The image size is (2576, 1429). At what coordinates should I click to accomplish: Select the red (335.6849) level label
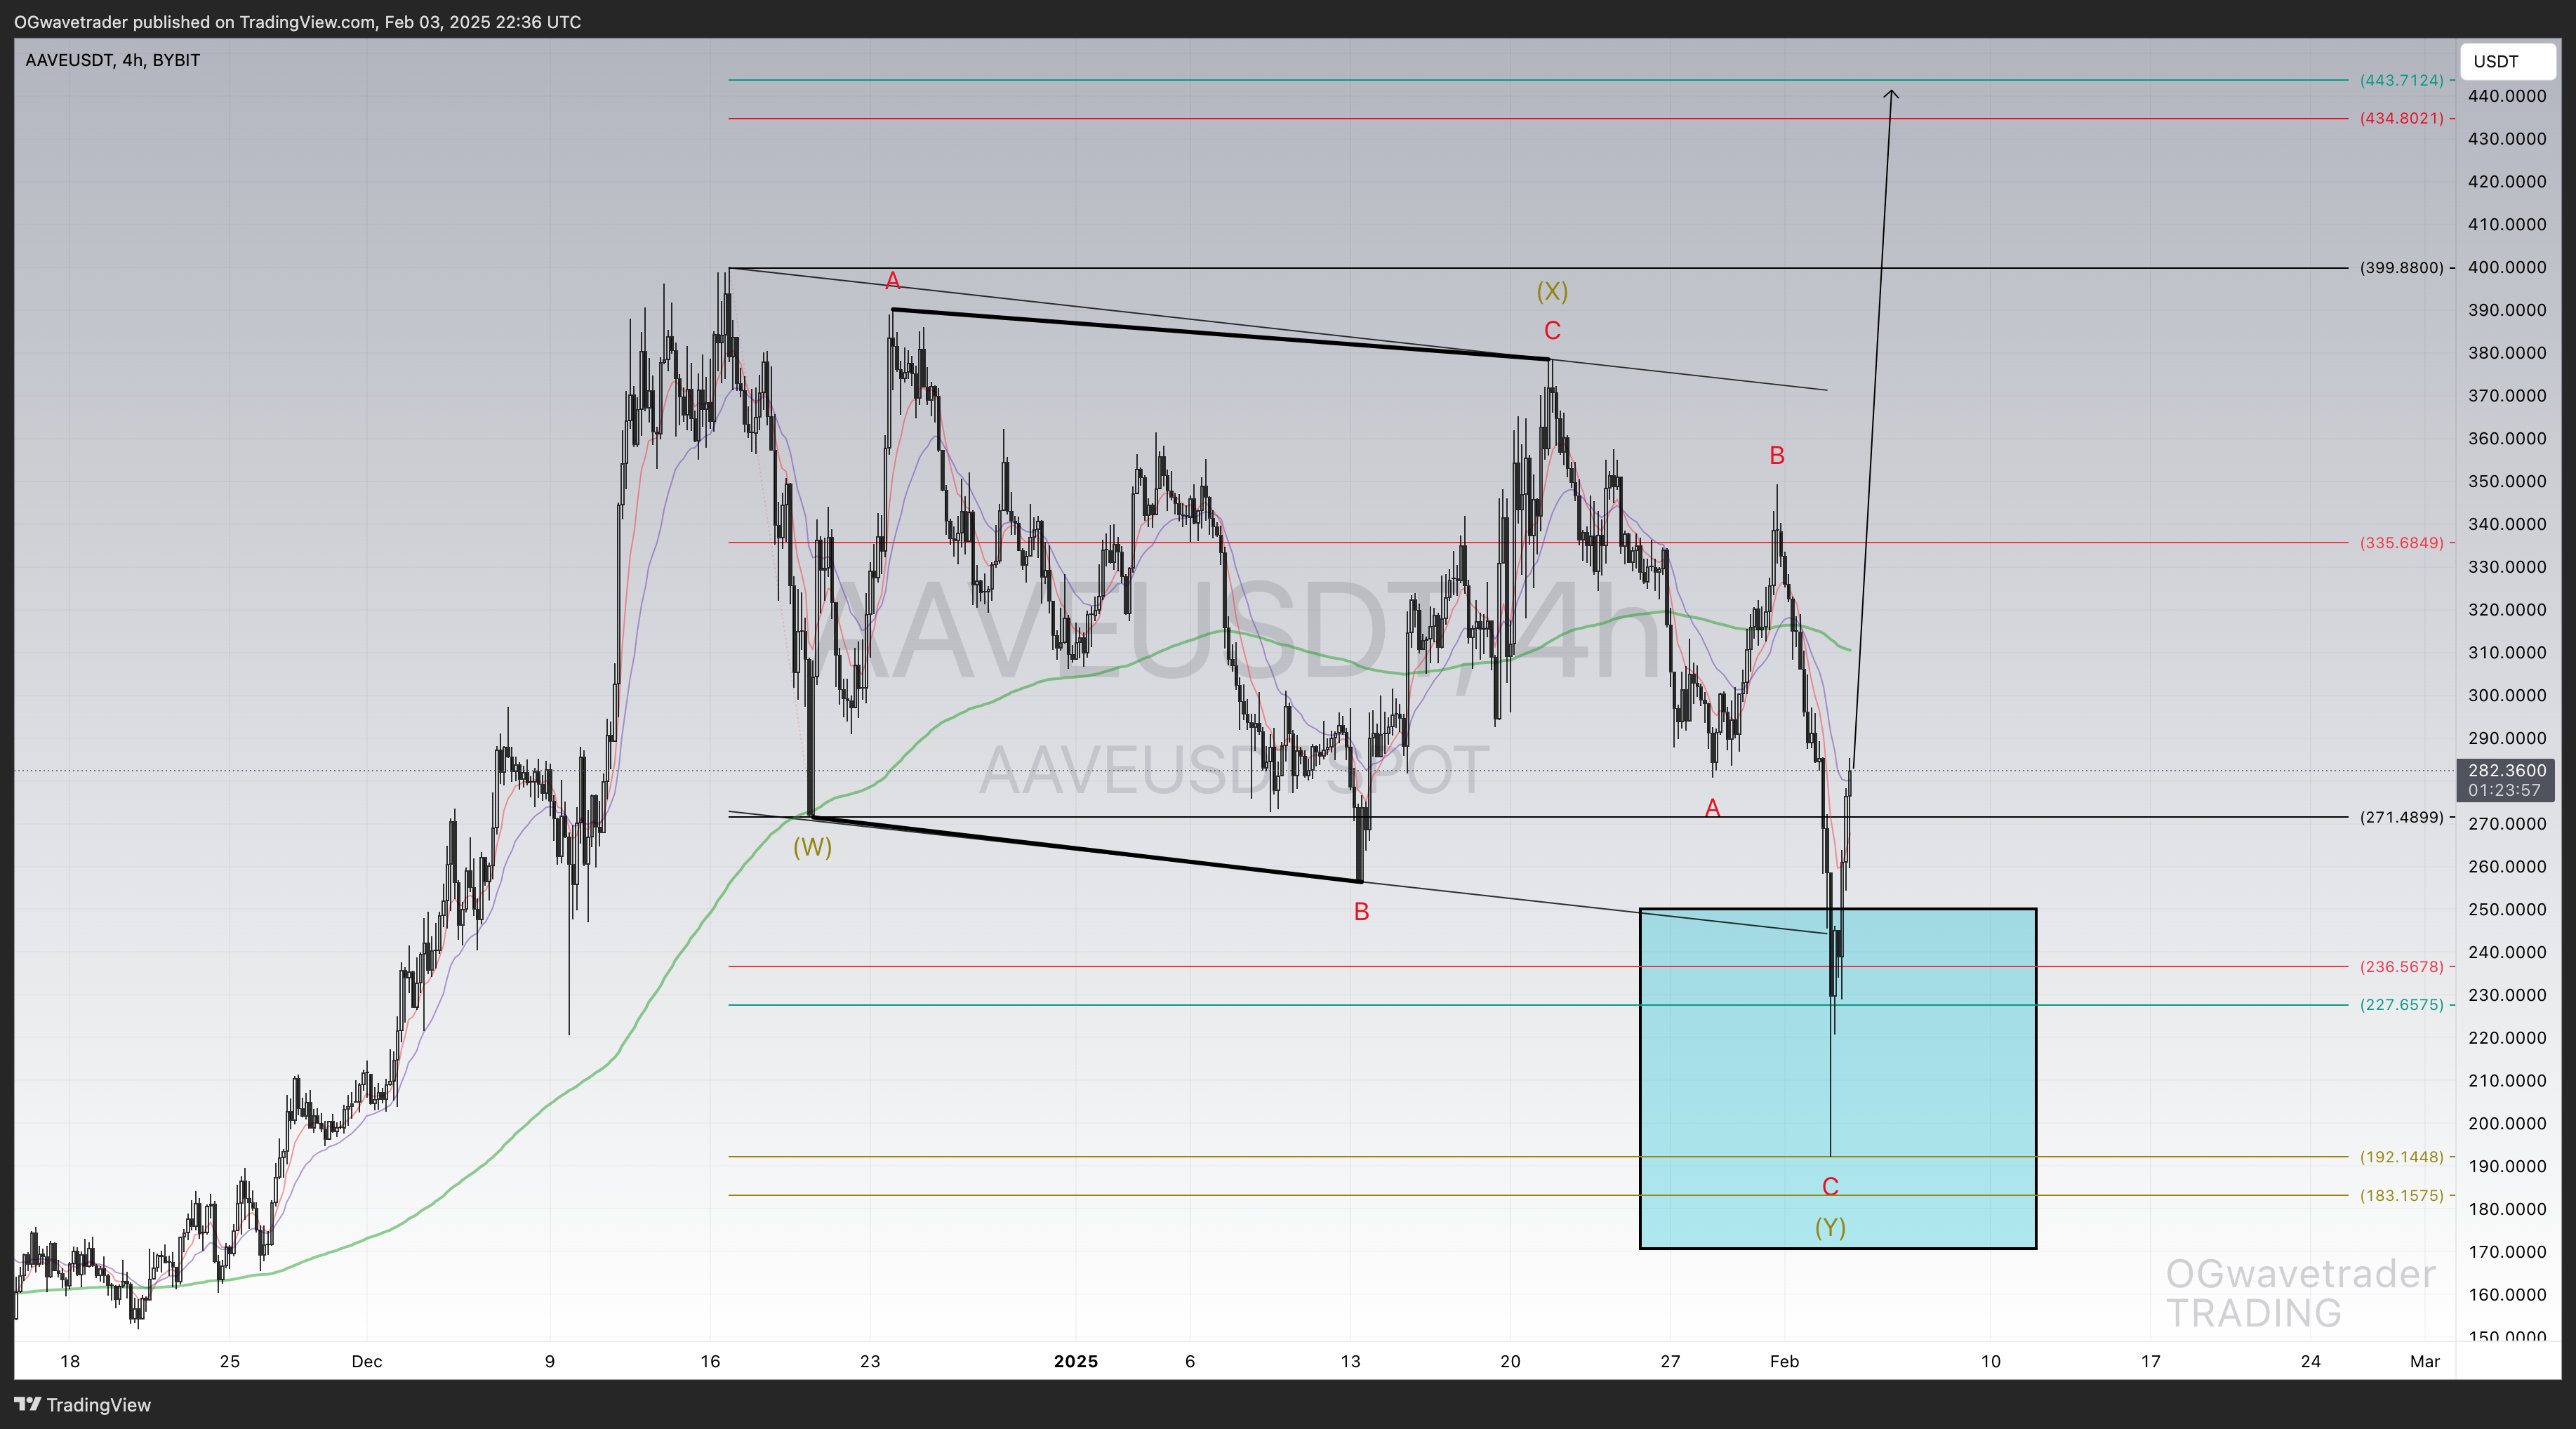coord(2401,543)
